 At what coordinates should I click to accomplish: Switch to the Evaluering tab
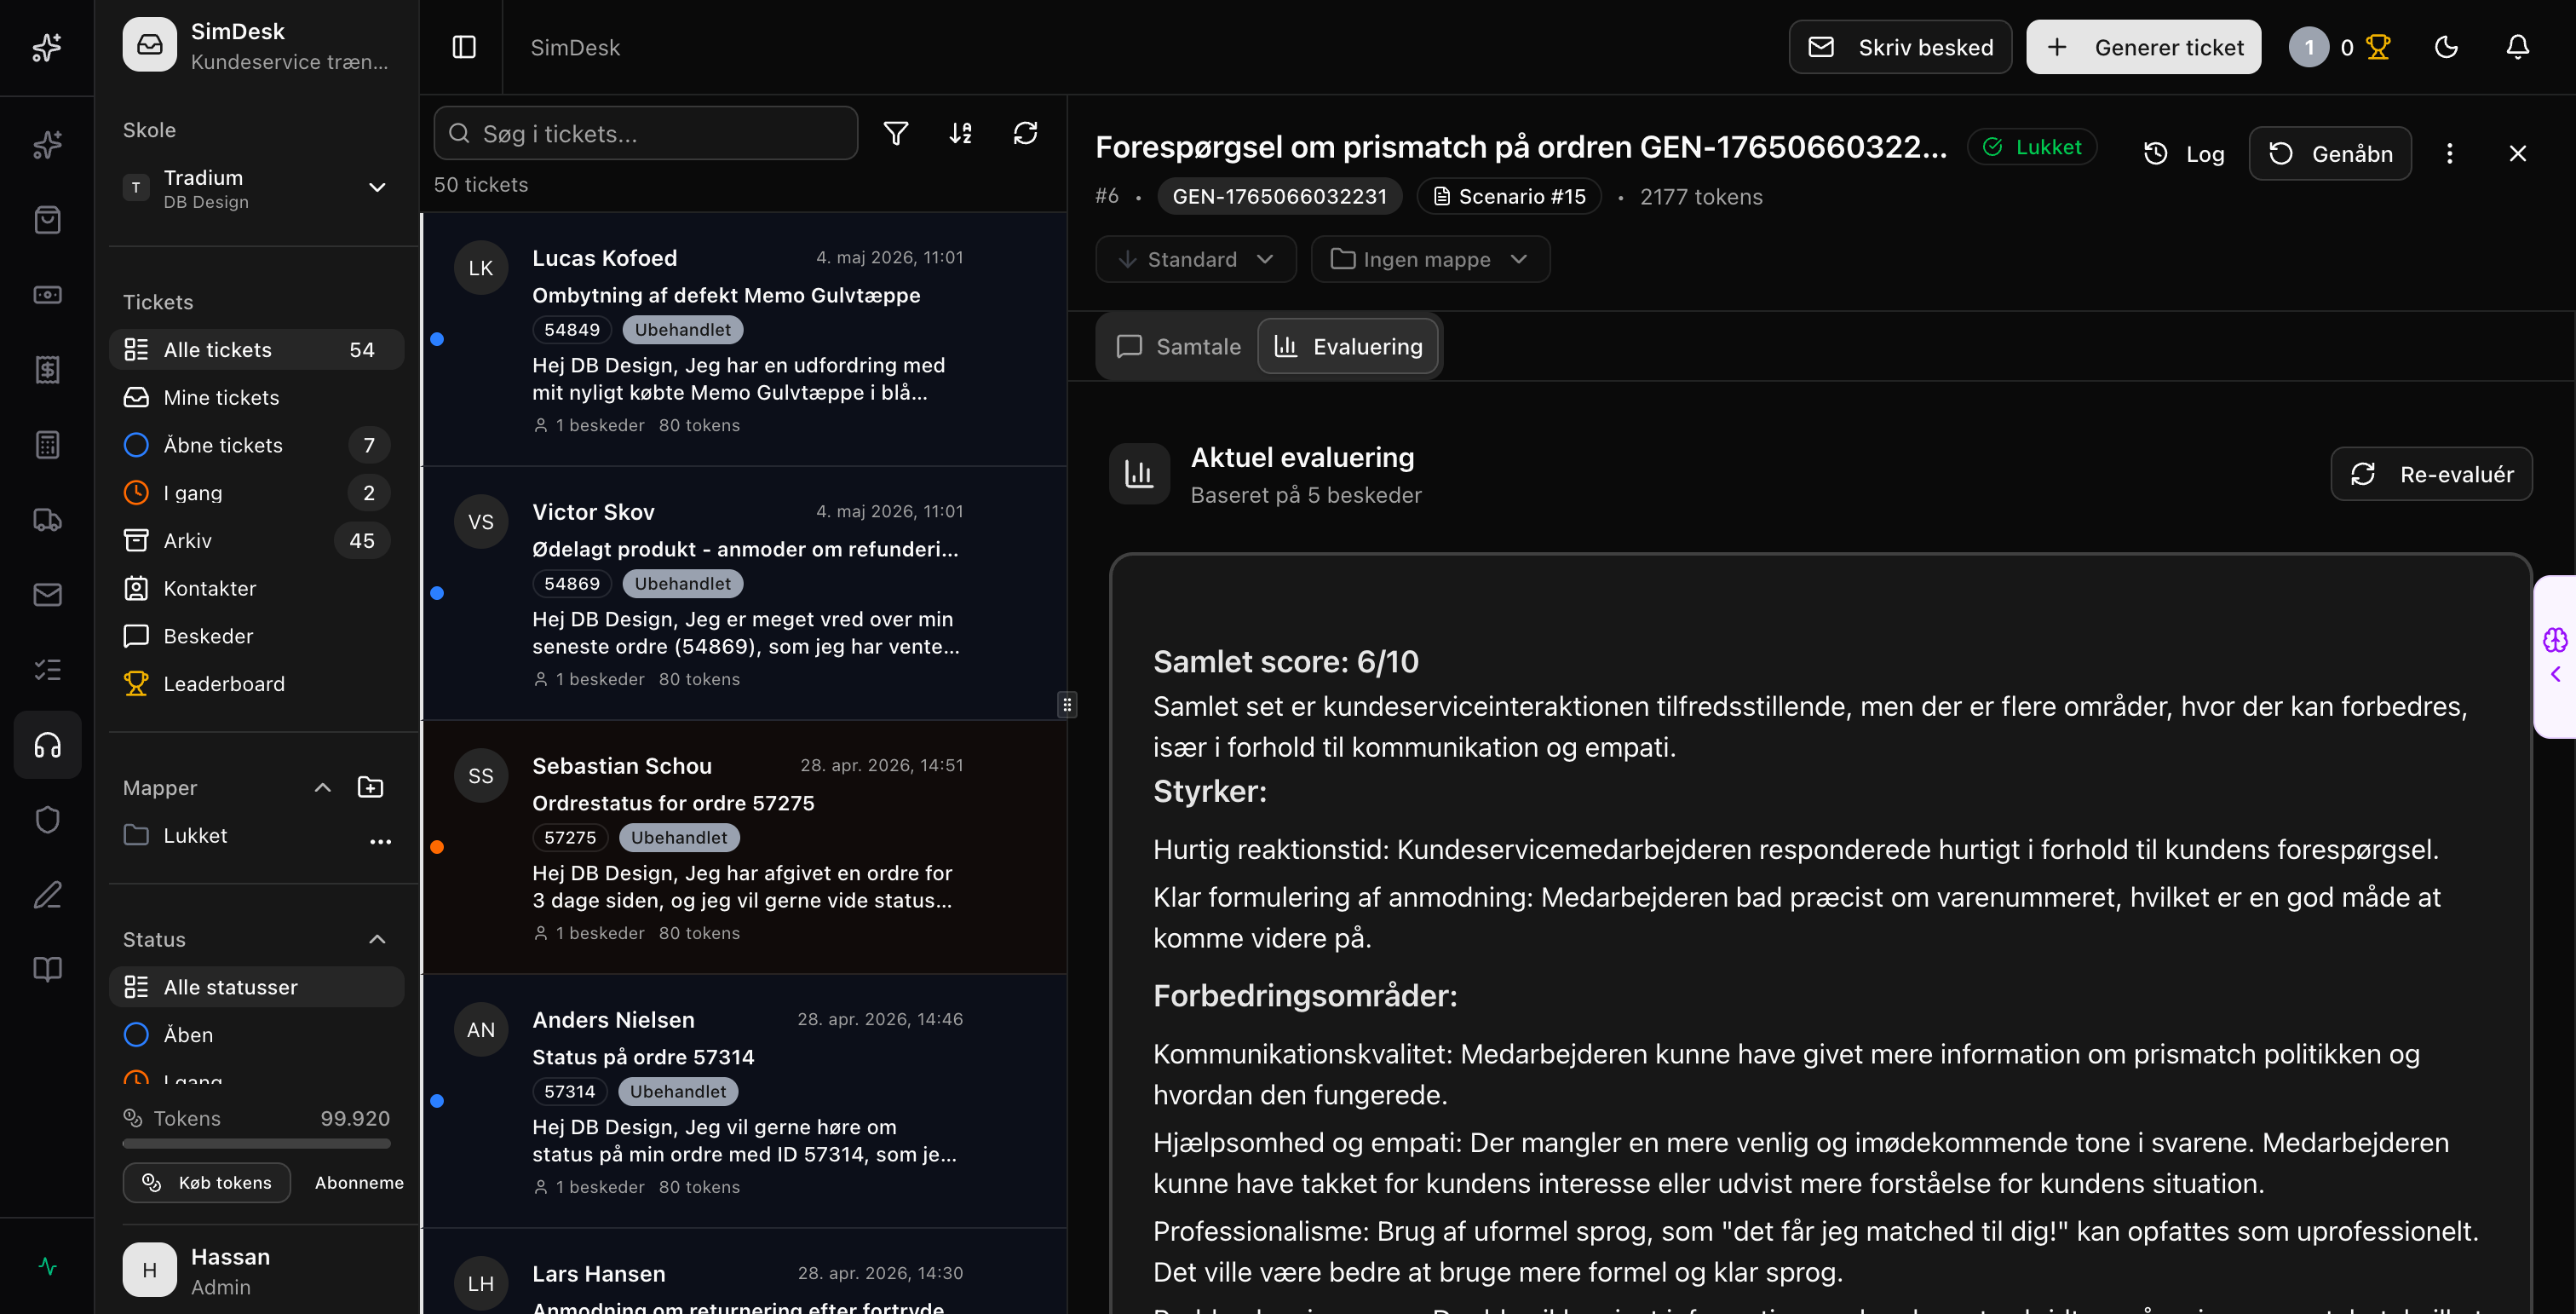pyautogui.click(x=1348, y=346)
